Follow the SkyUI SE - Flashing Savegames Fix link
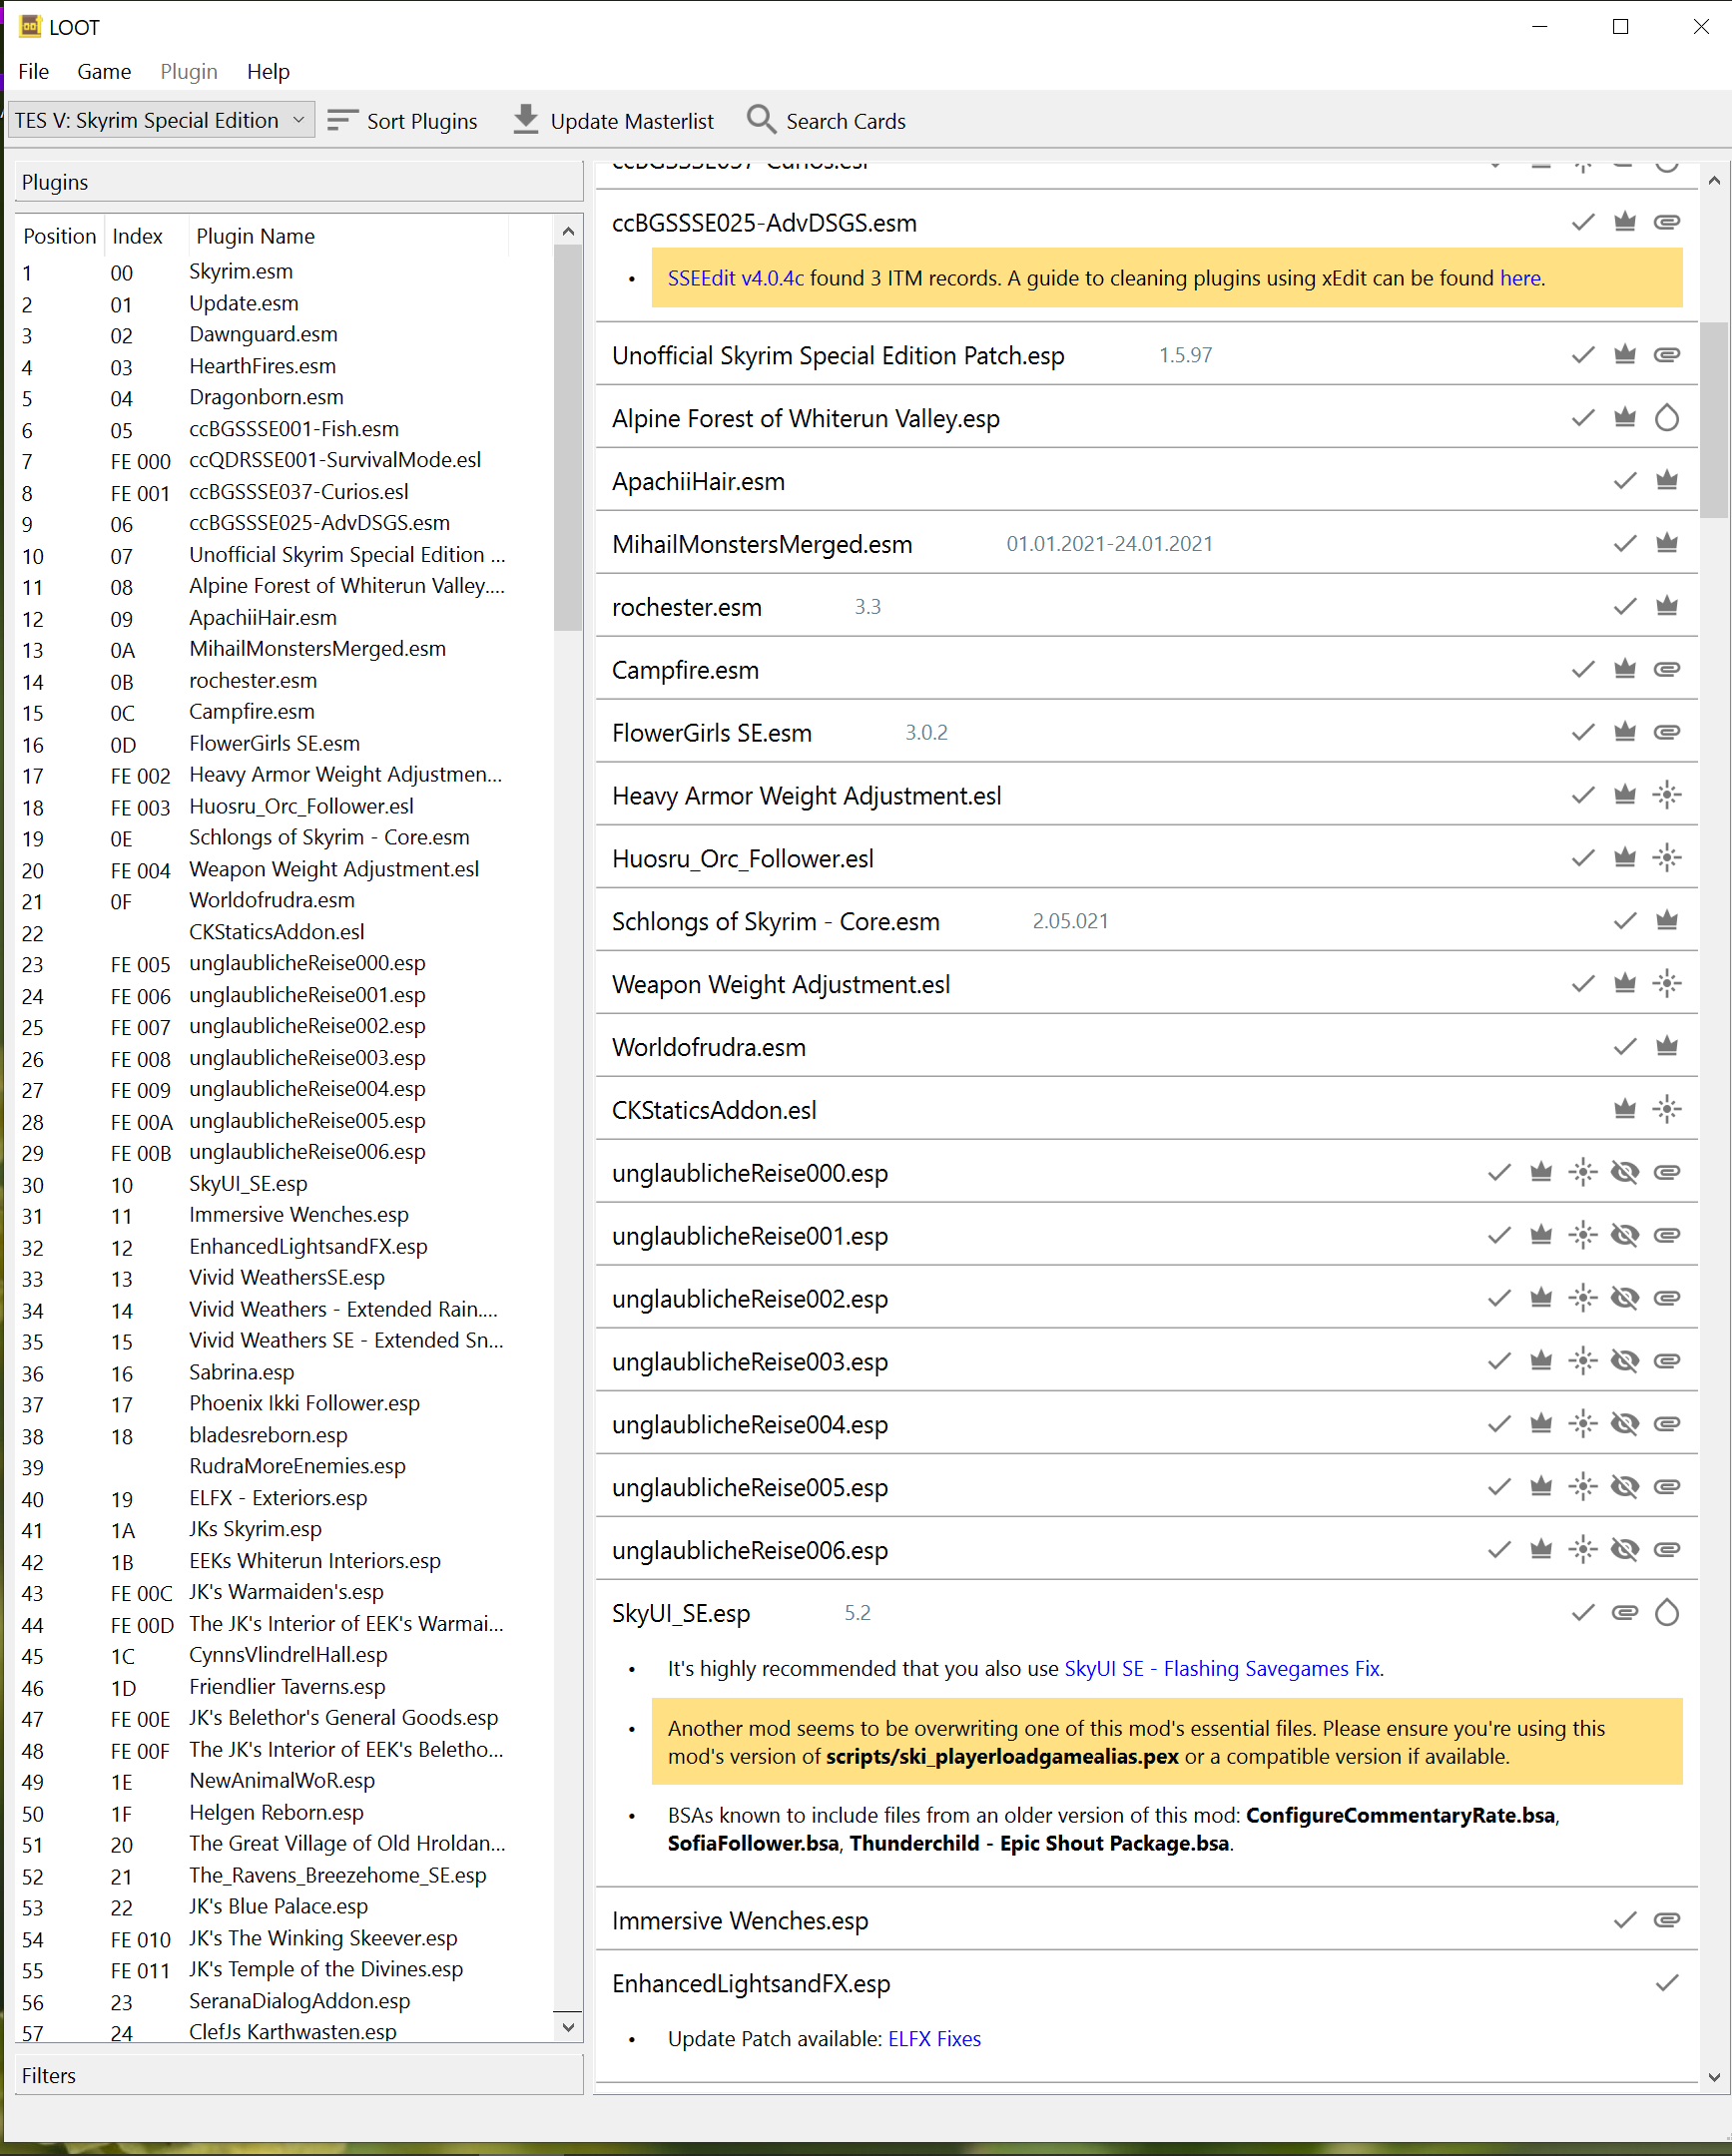 [1222, 1669]
